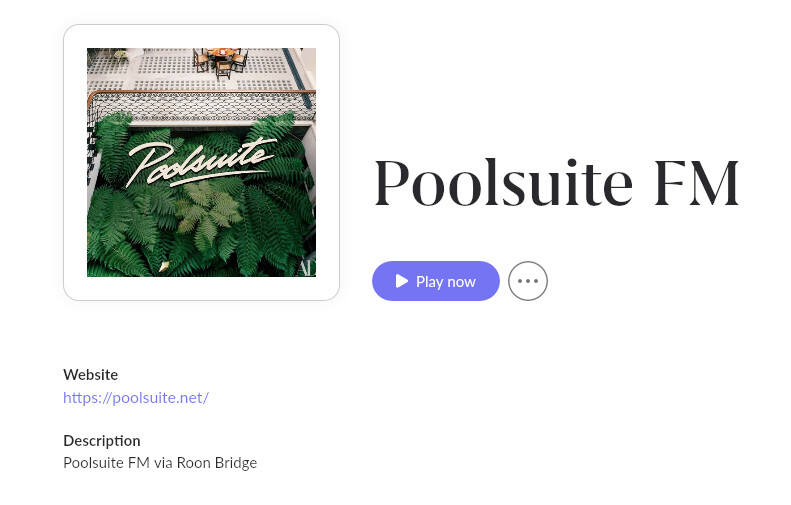Select the large Poolsuite FM station title

556,183
